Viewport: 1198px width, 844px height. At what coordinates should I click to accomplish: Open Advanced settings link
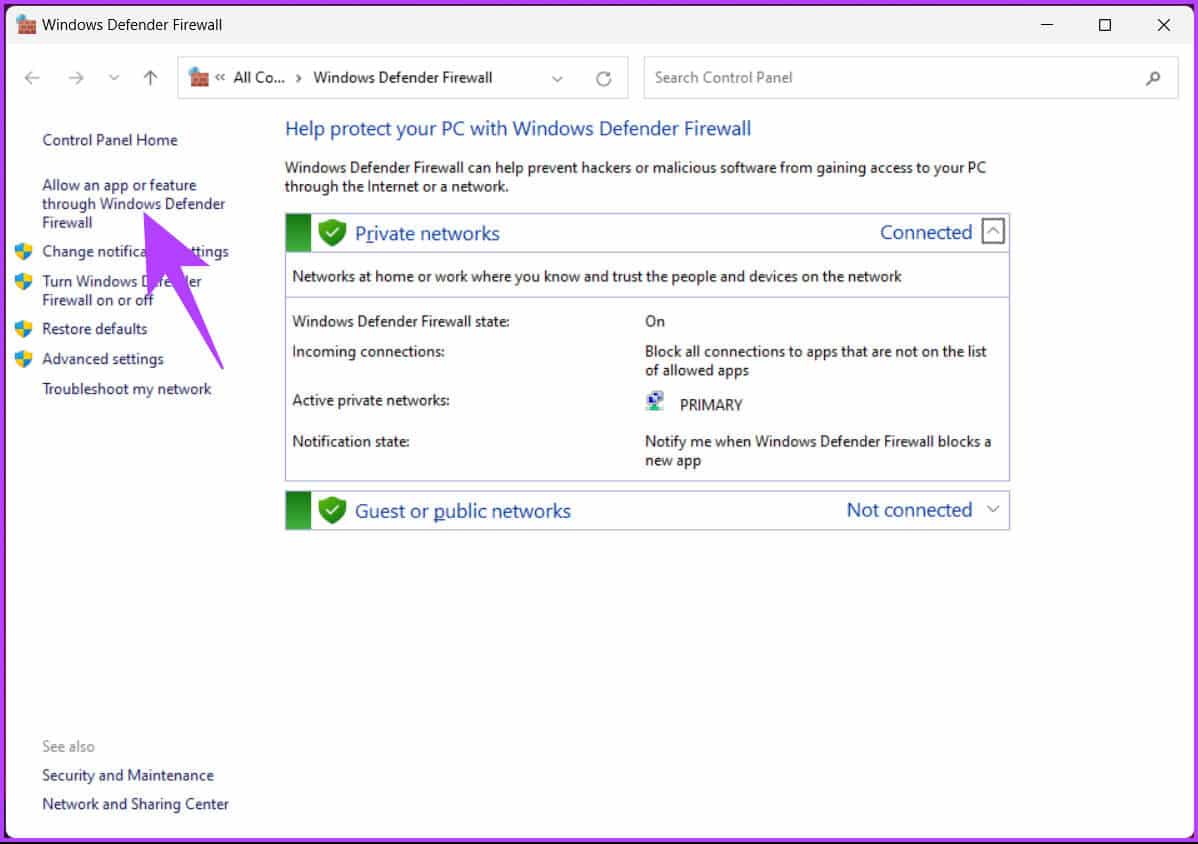(x=103, y=359)
